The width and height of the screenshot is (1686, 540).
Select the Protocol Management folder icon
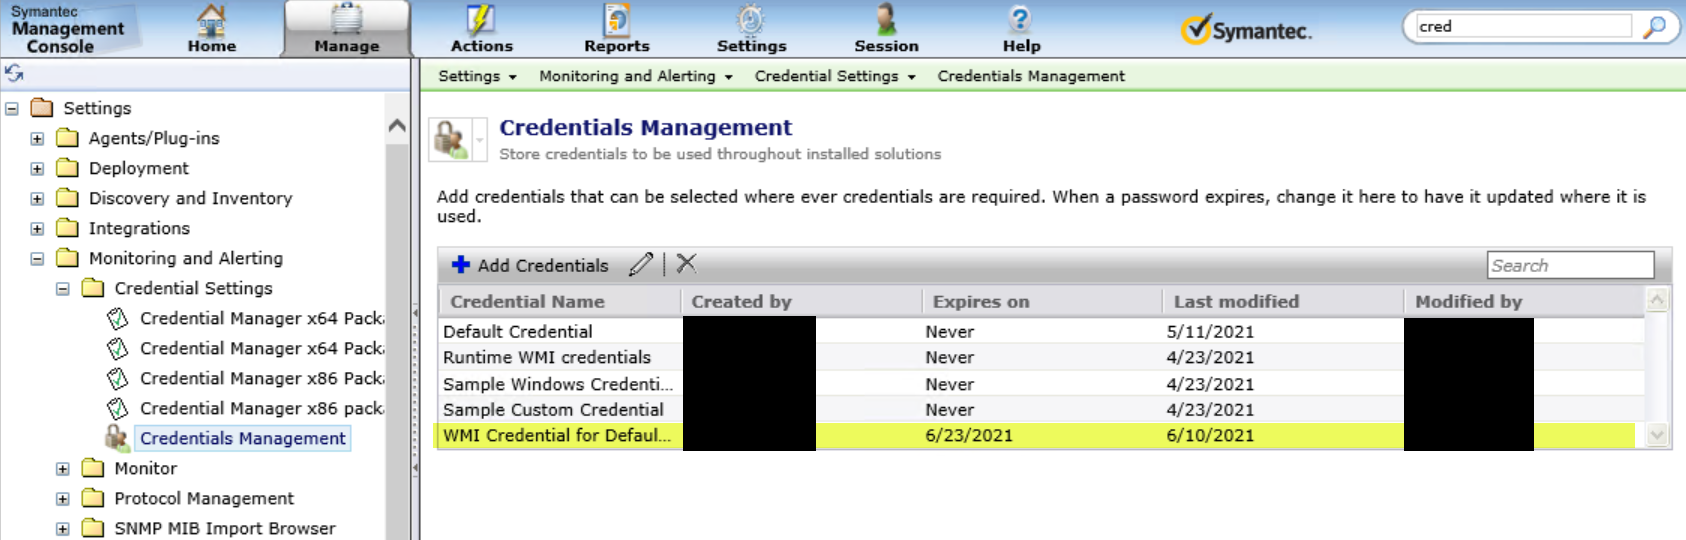click(93, 497)
